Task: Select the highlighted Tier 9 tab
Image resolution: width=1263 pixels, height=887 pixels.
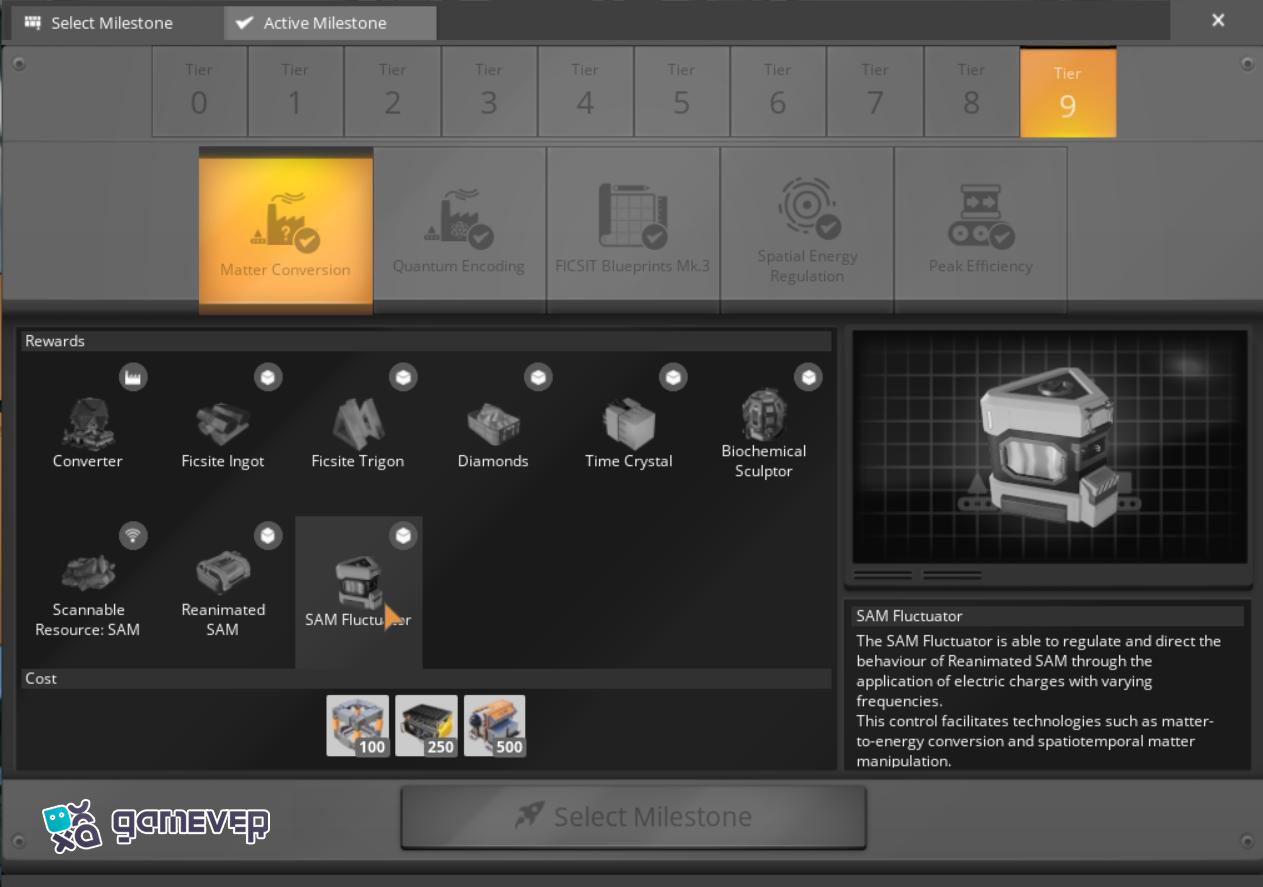Action: [1068, 92]
